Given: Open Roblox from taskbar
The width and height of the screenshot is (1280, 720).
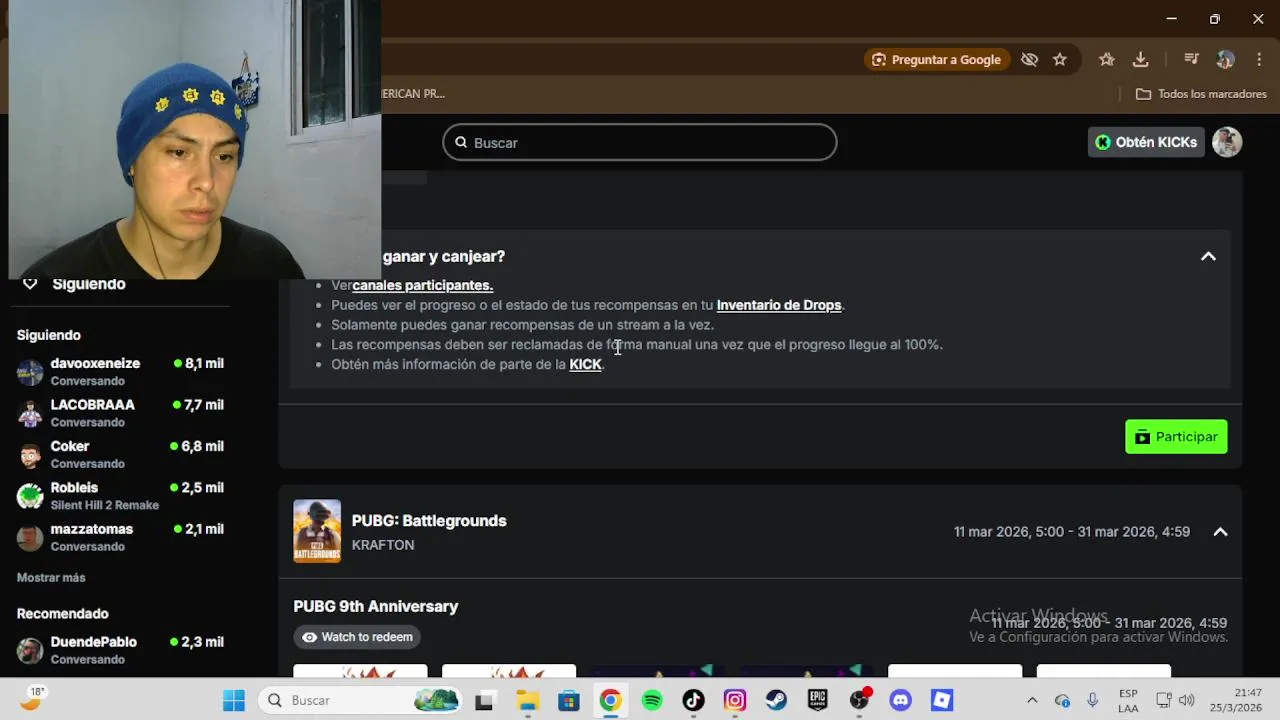Looking at the screenshot, I should pyautogui.click(x=942, y=700).
